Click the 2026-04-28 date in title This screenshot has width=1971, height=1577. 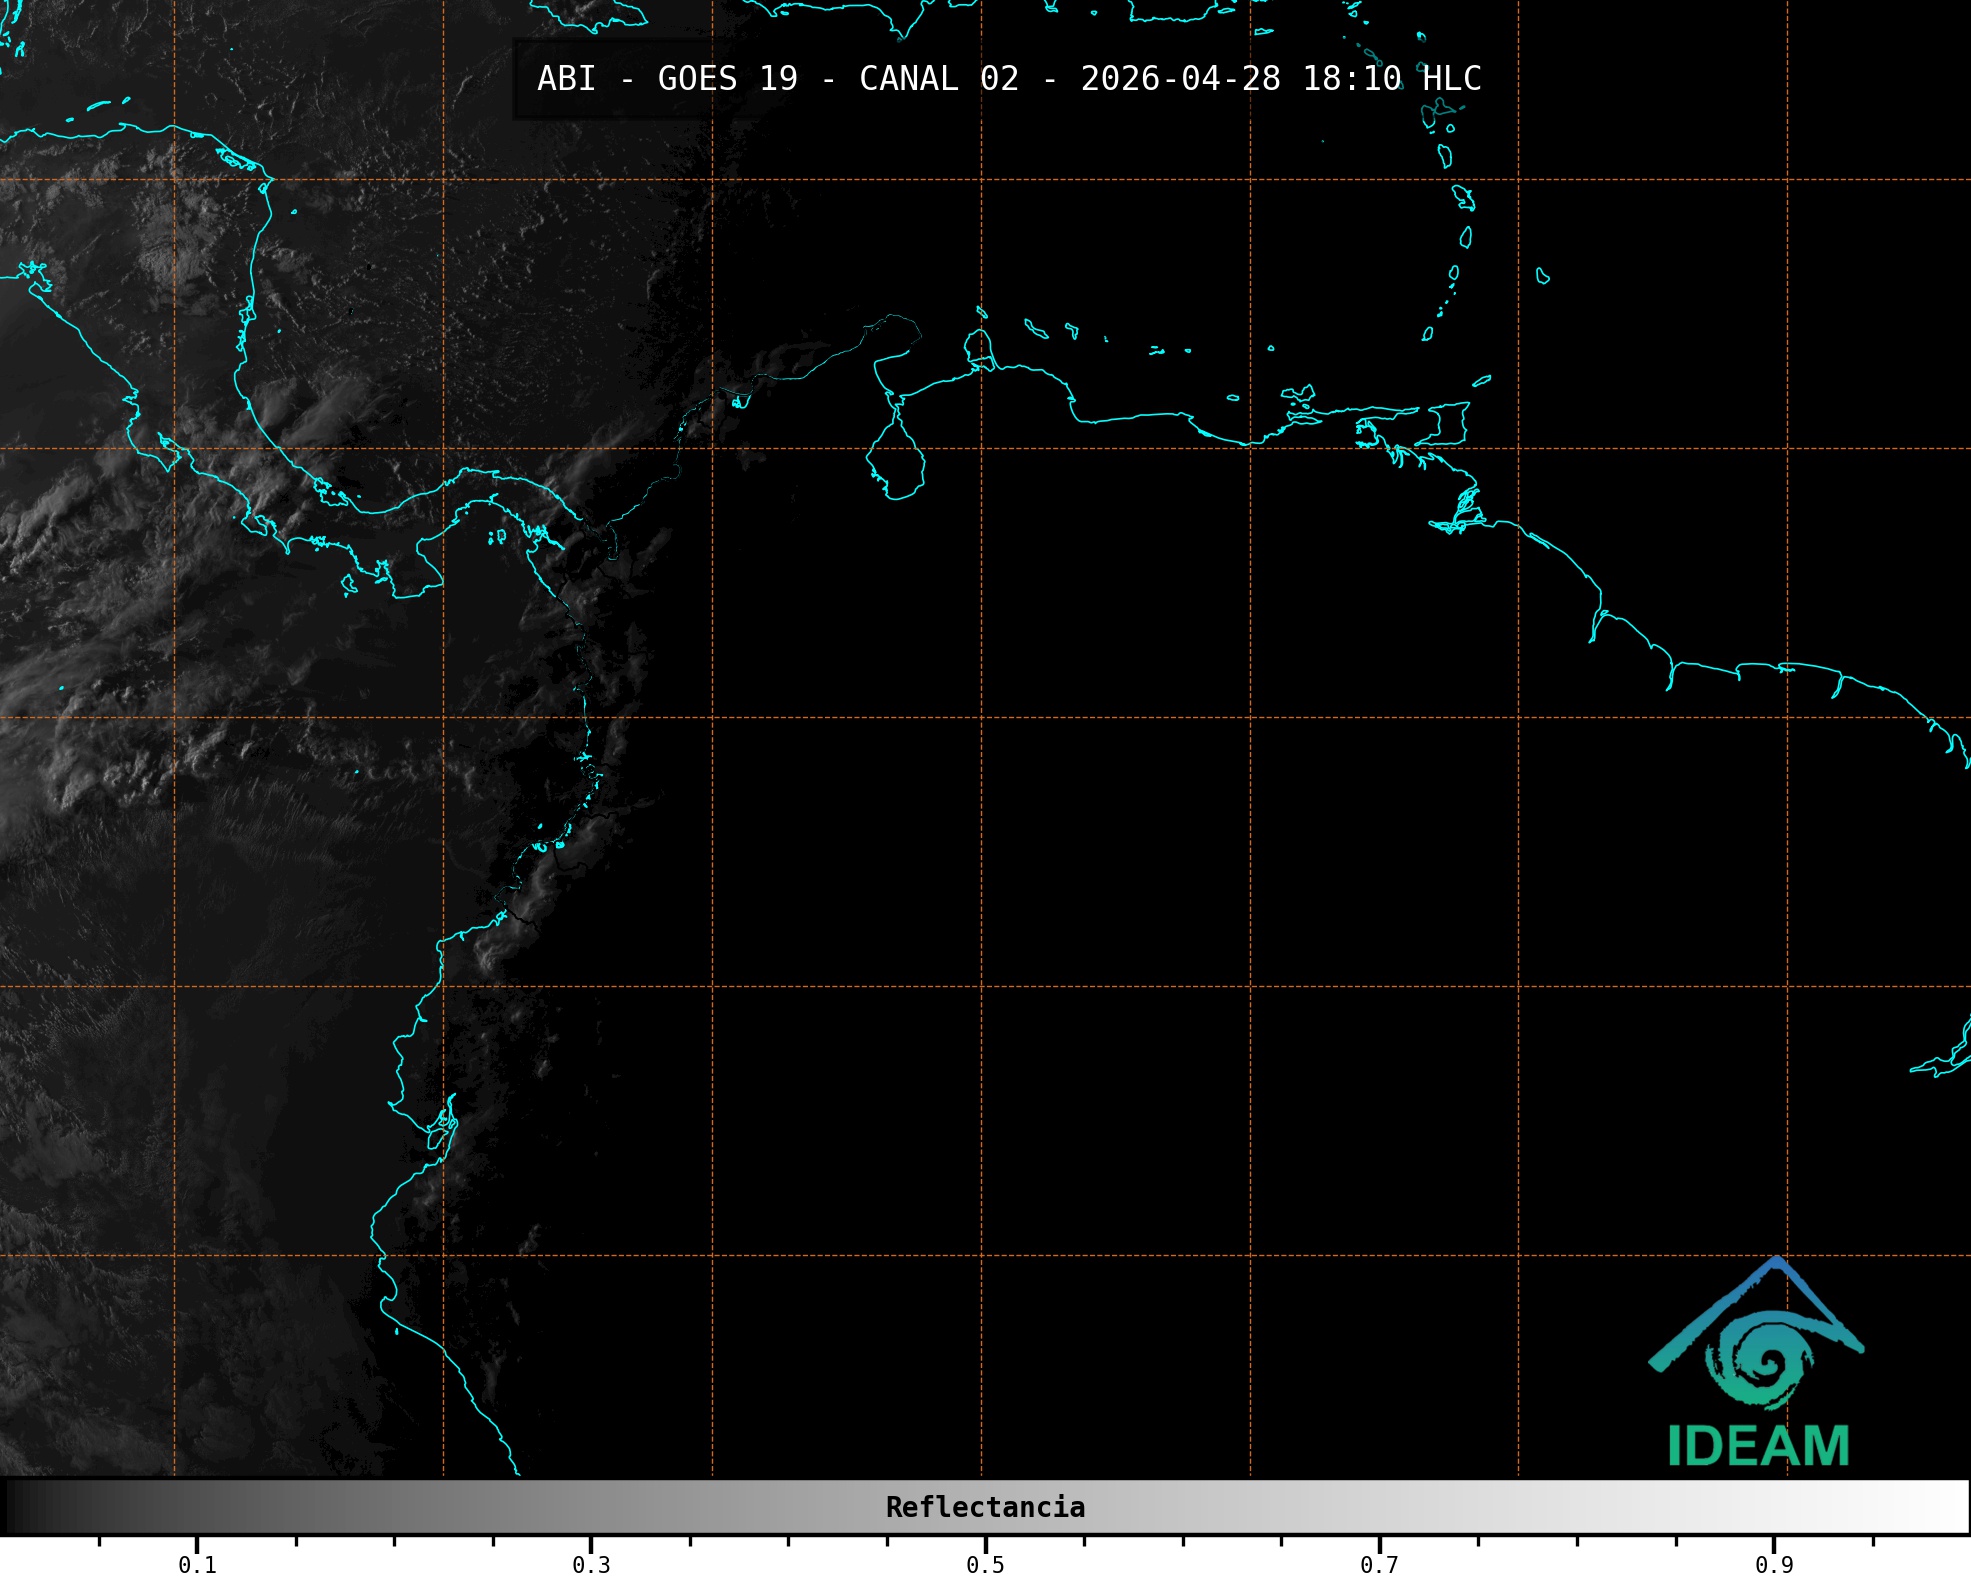[x=1180, y=79]
